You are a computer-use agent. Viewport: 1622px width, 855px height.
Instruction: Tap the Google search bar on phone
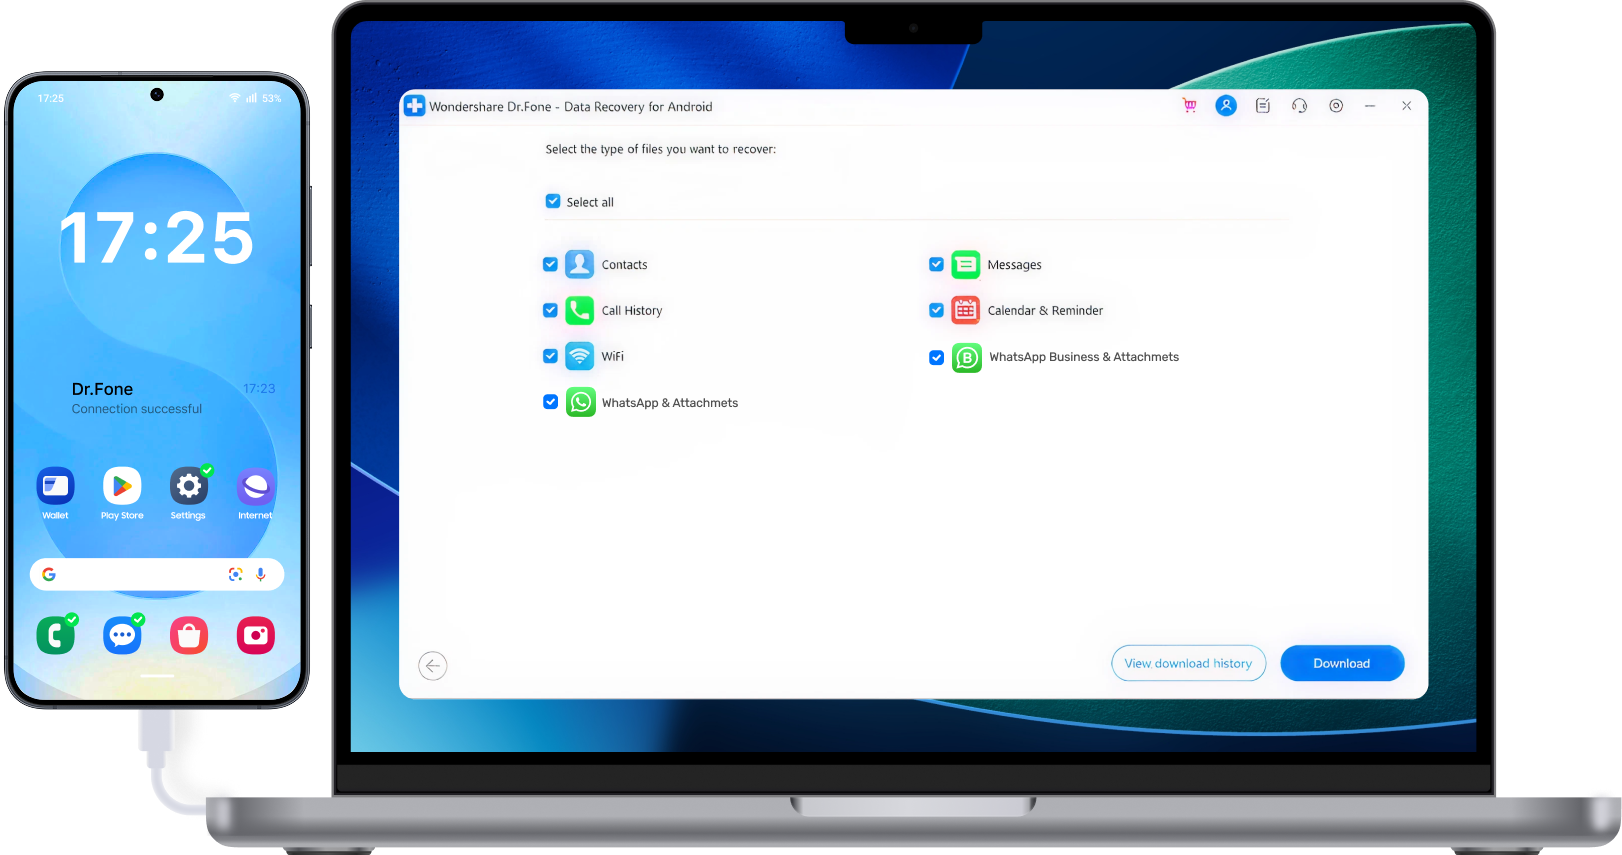tap(157, 574)
